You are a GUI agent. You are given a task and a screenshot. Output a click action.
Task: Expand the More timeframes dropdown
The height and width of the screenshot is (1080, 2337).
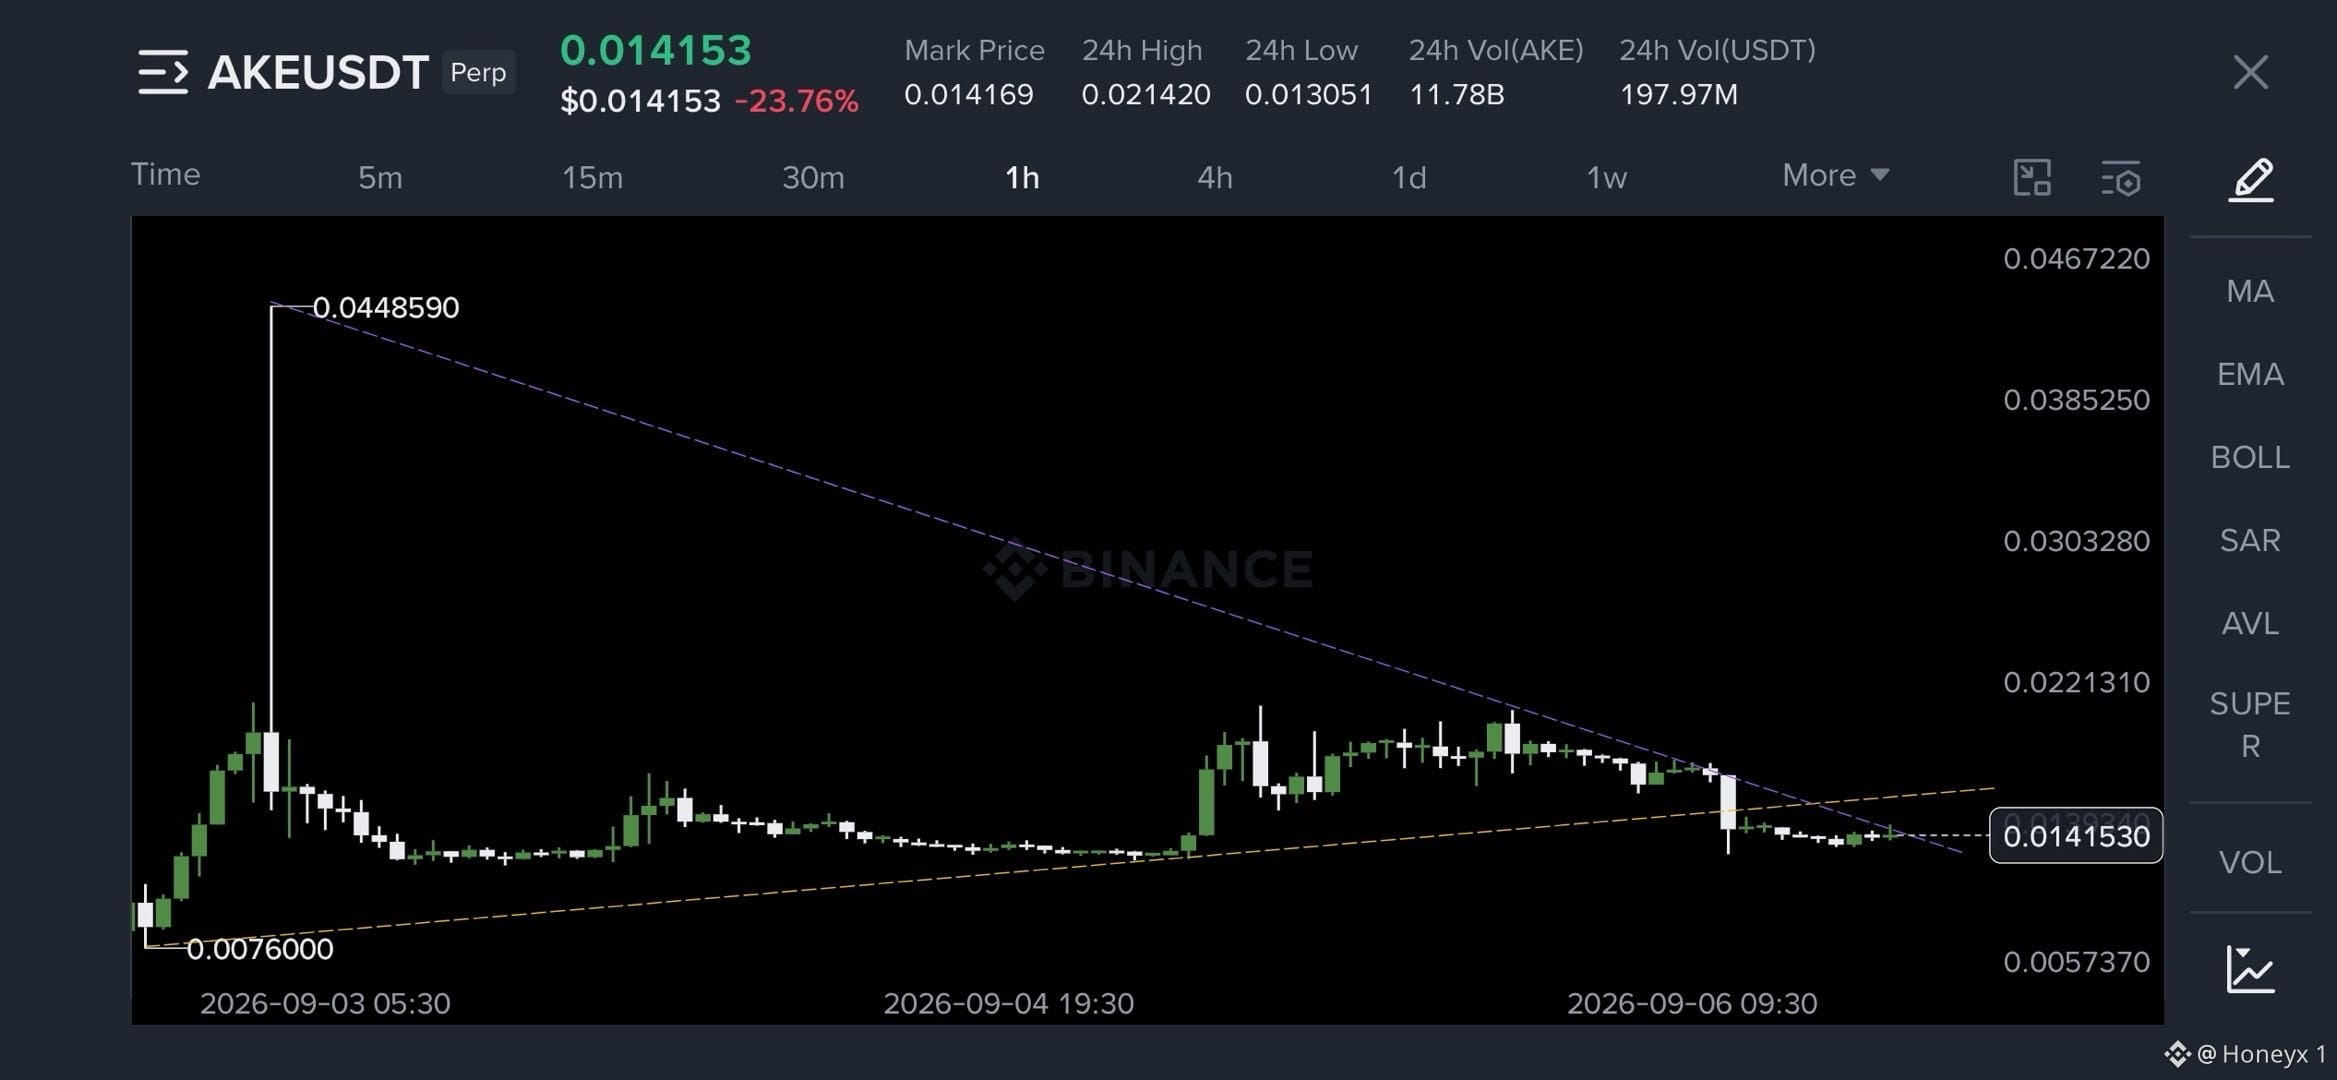pyautogui.click(x=1836, y=175)
